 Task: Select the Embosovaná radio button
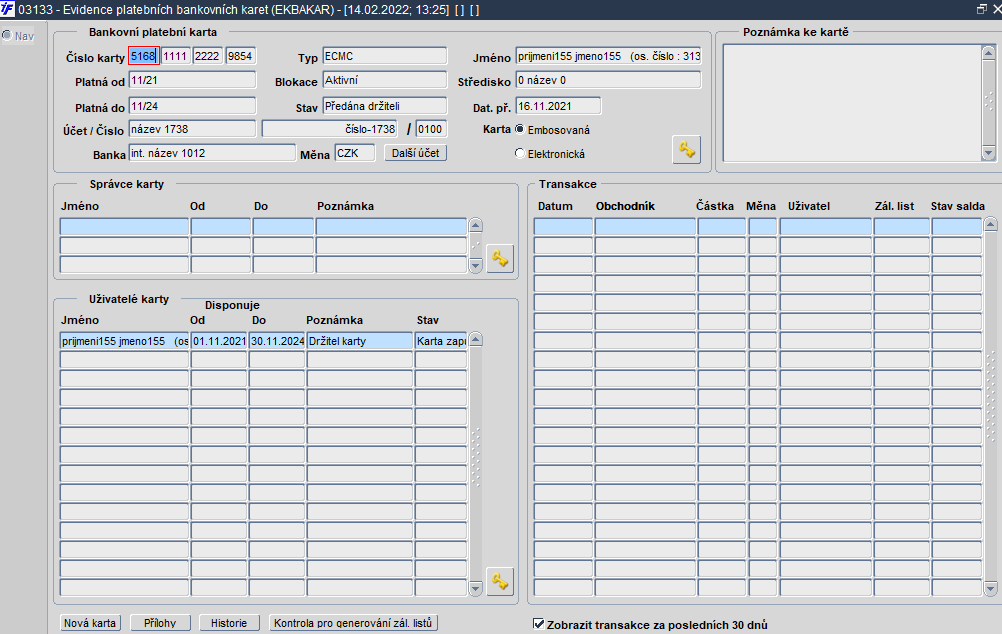520,129
